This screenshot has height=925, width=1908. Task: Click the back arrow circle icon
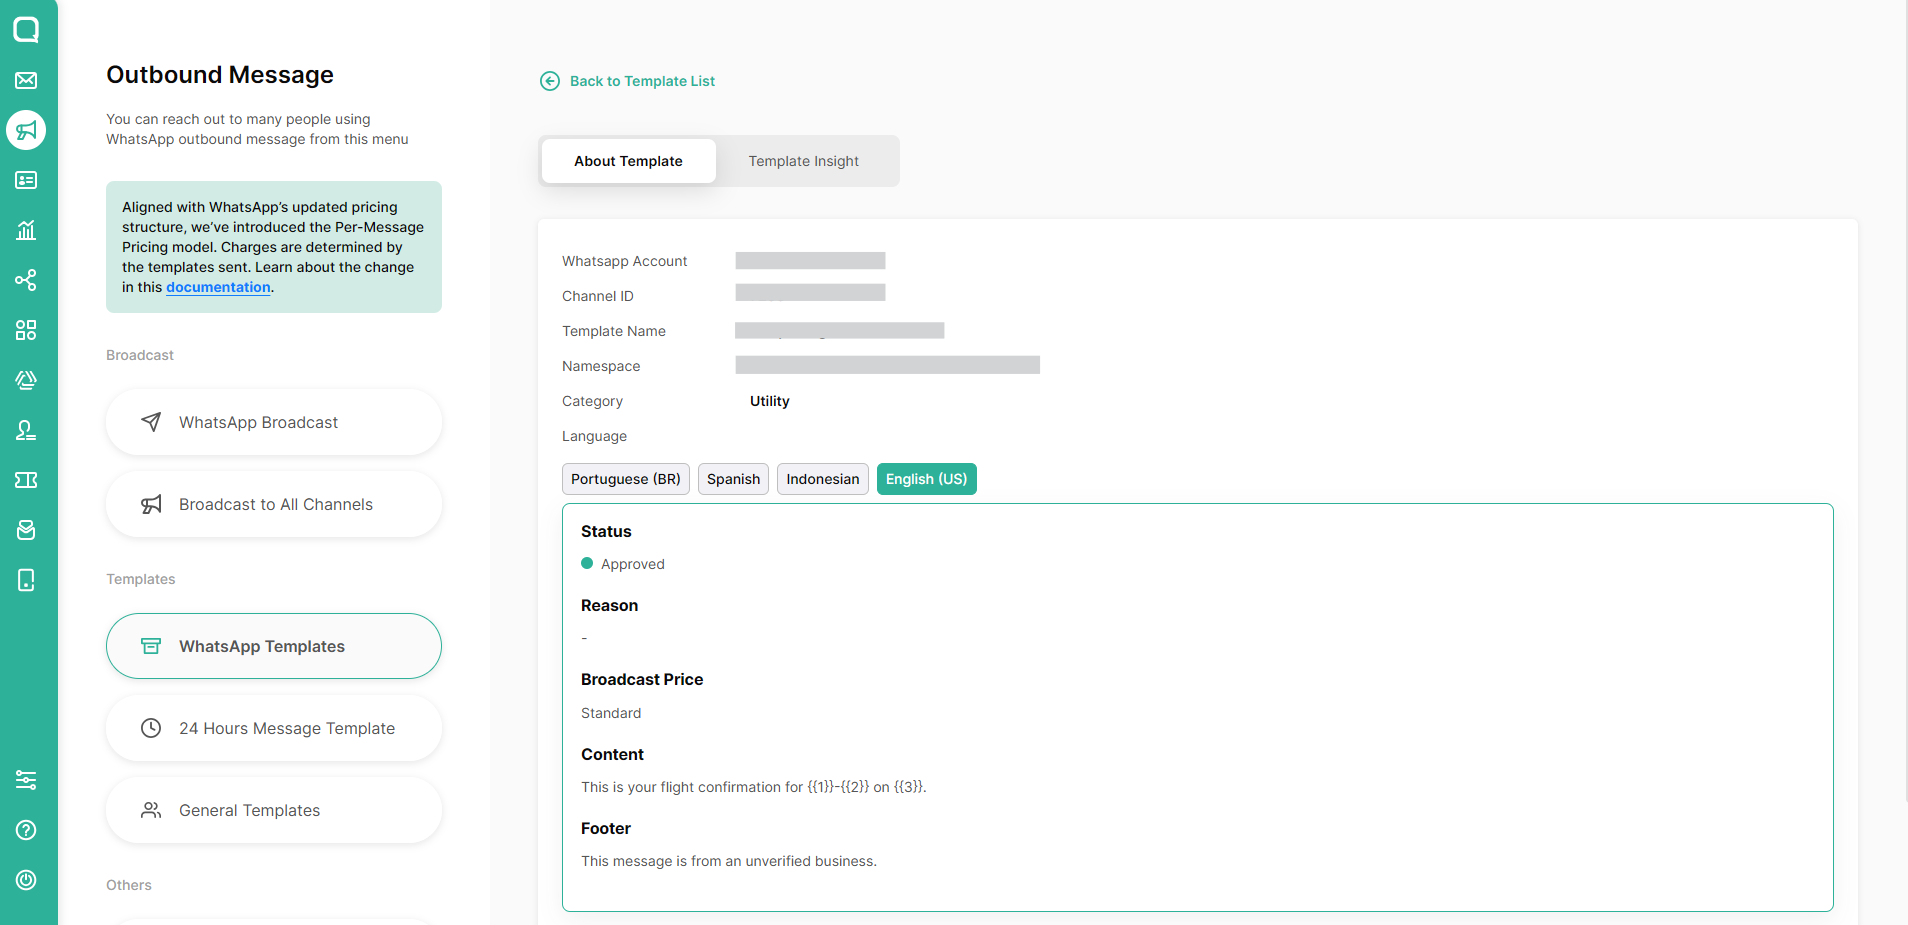click(550, 81)
